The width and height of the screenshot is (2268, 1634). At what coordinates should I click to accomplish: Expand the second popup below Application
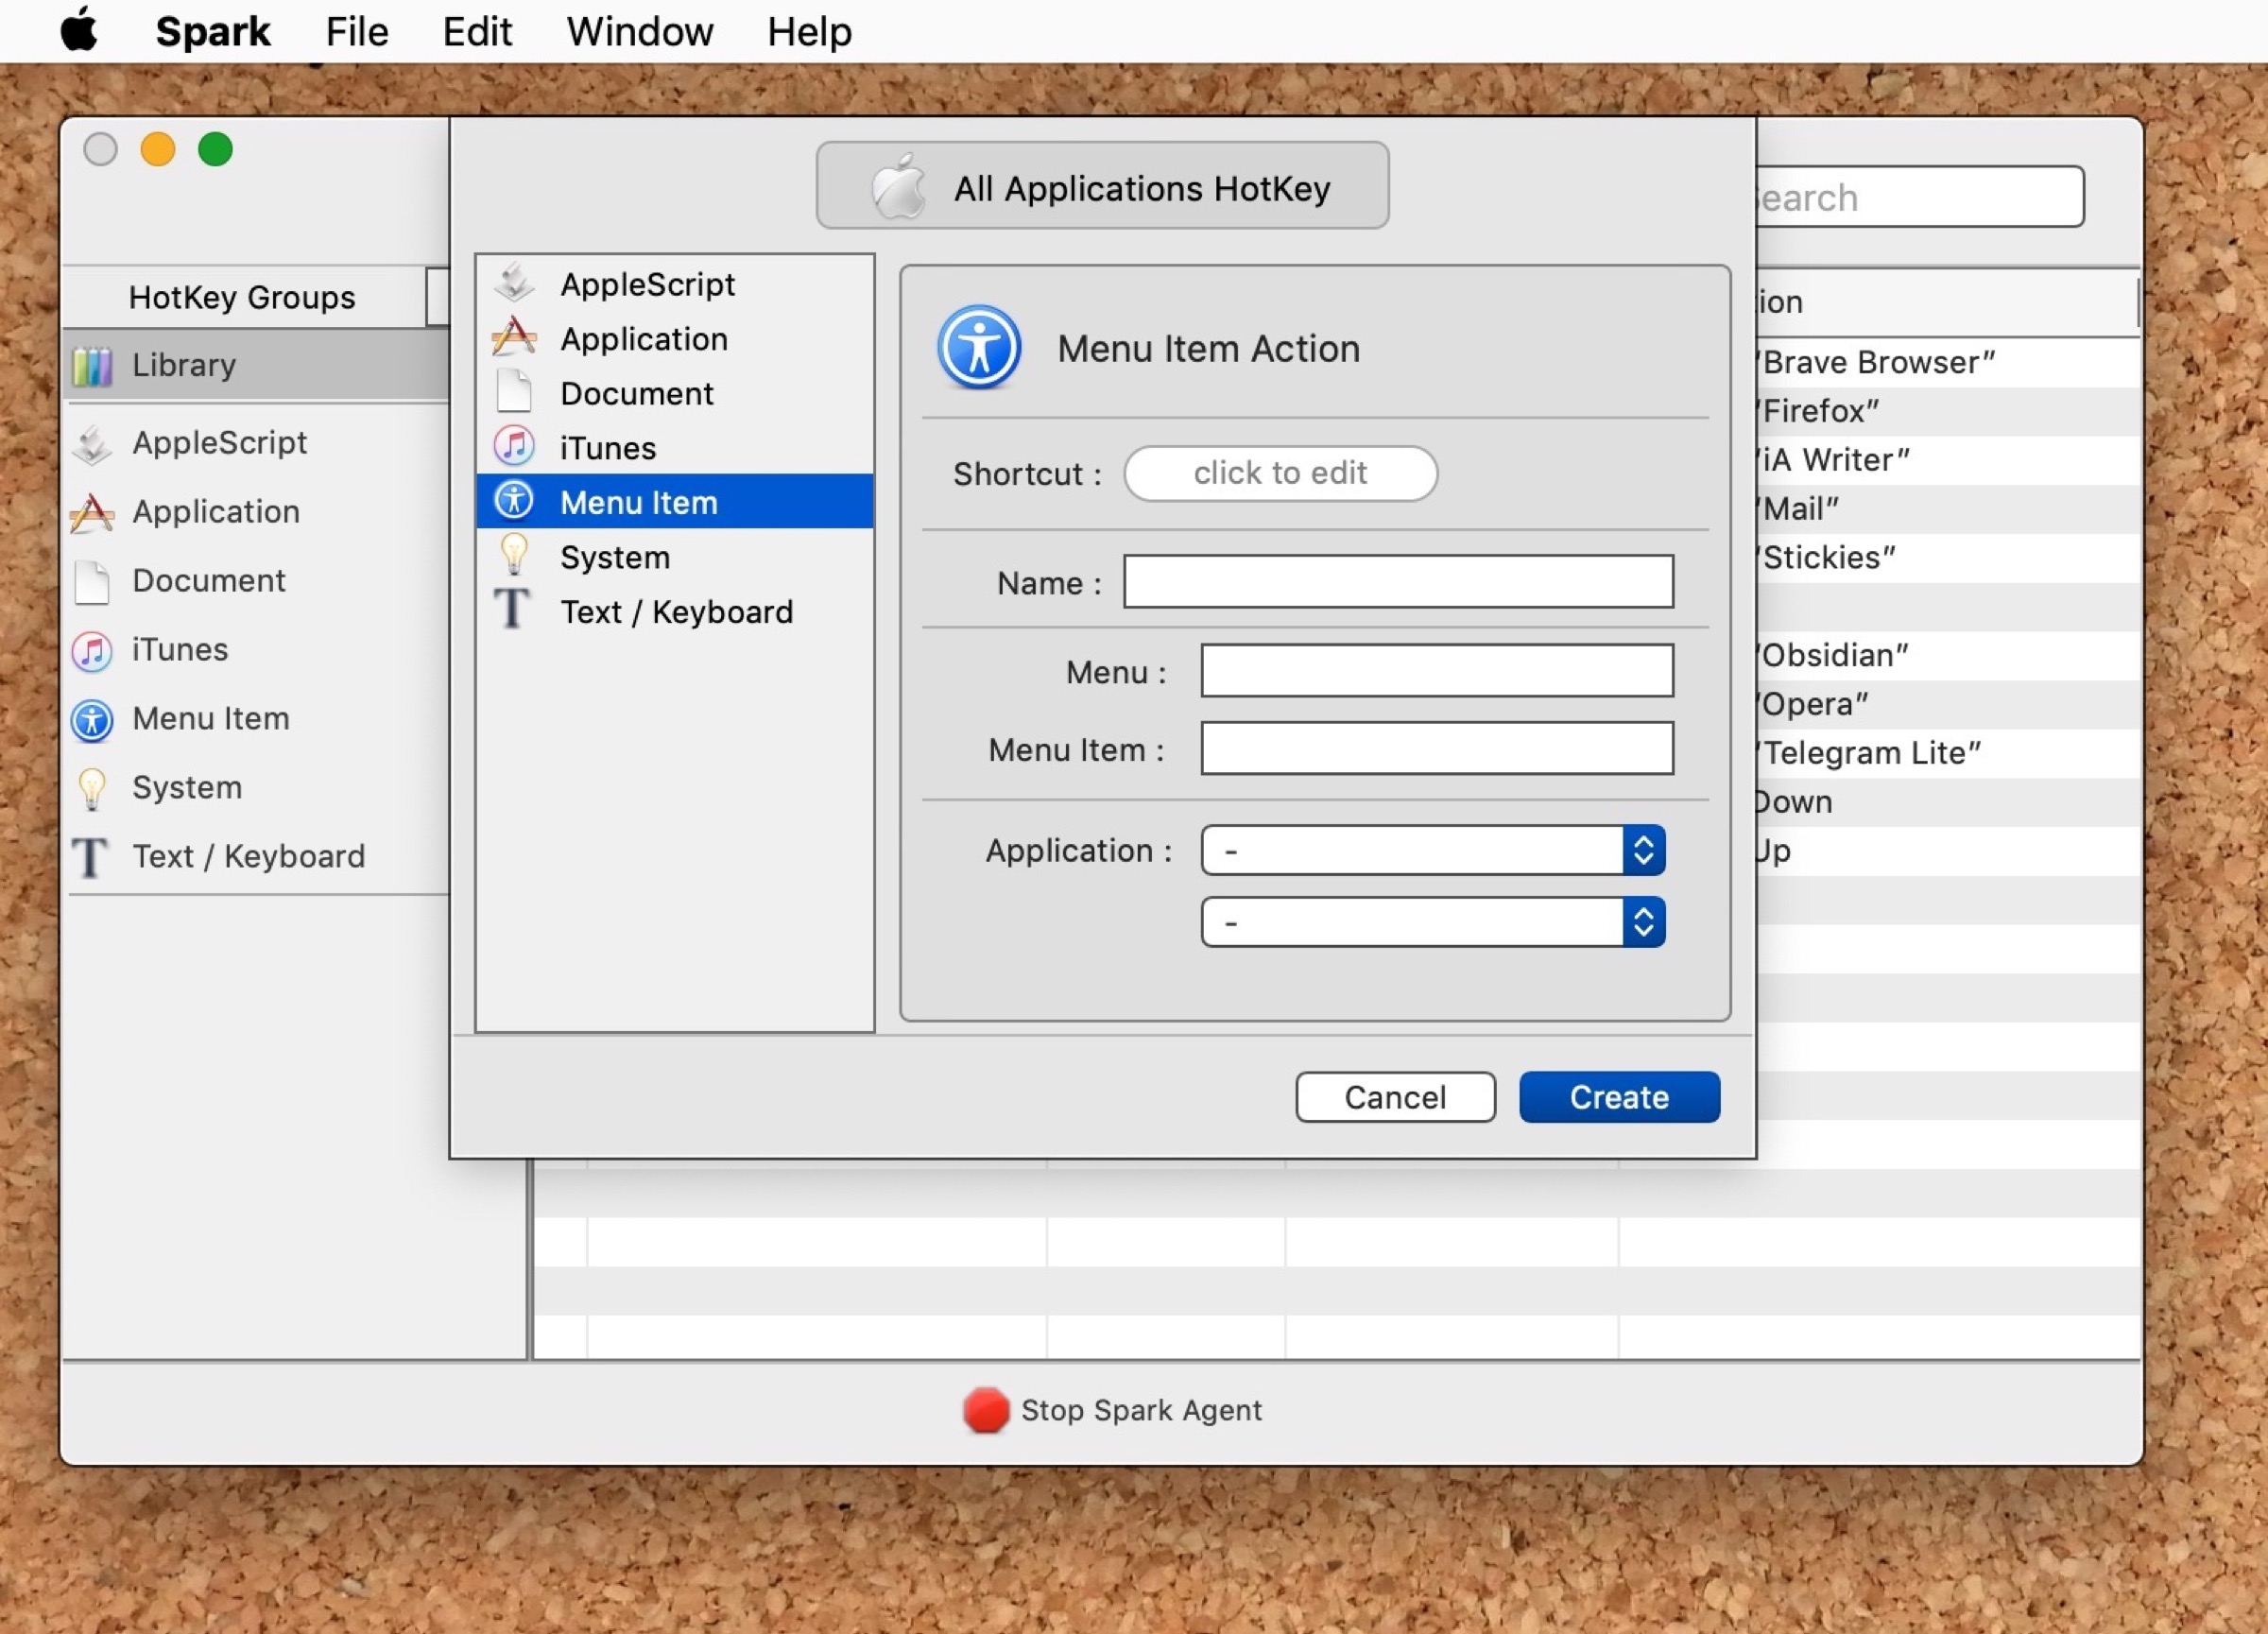[1432, 921]
